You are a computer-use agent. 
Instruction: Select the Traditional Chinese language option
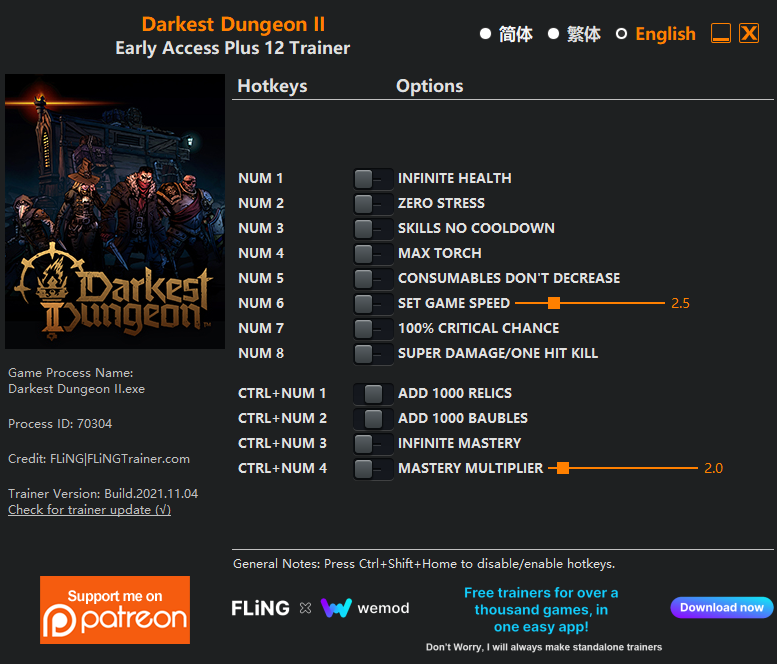(x=574, y=34)
